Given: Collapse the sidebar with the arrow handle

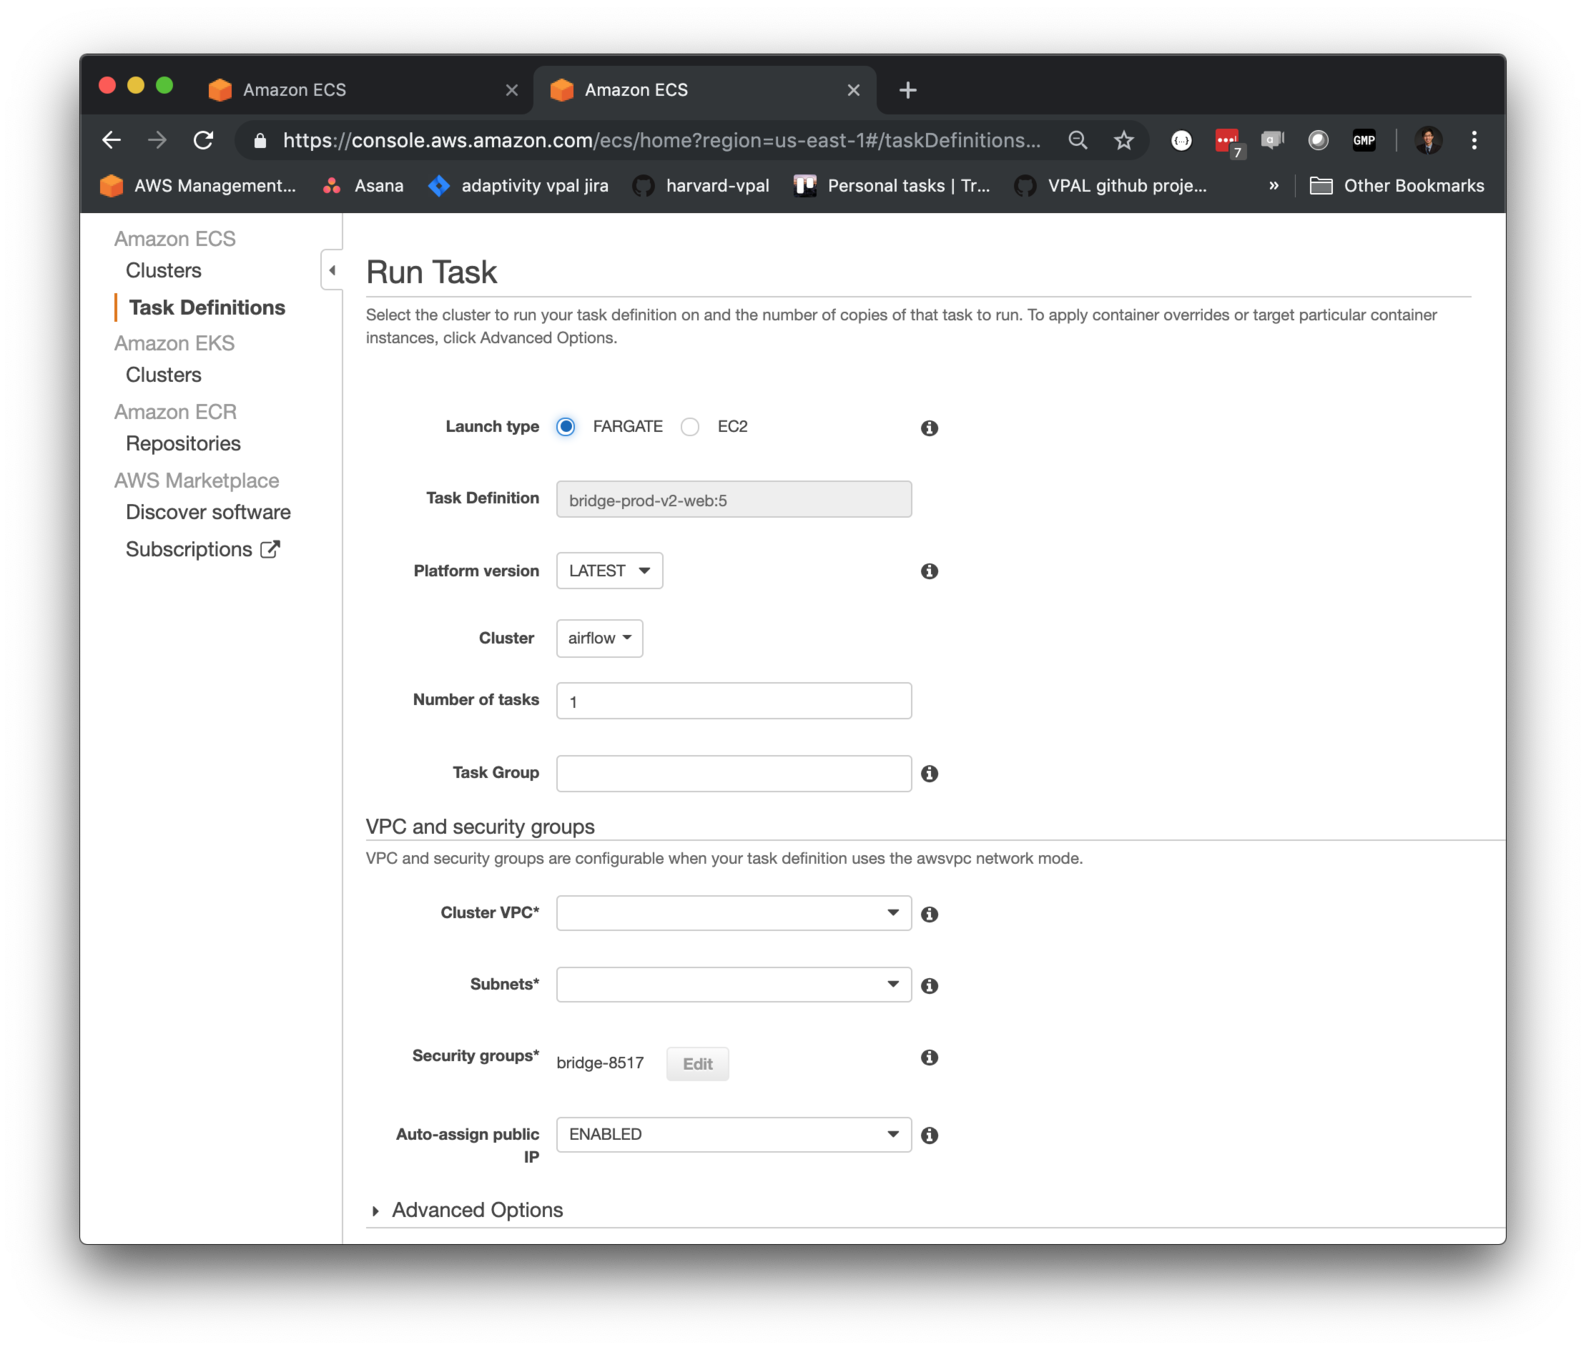Looking at the screenshot, I should 332,270.
